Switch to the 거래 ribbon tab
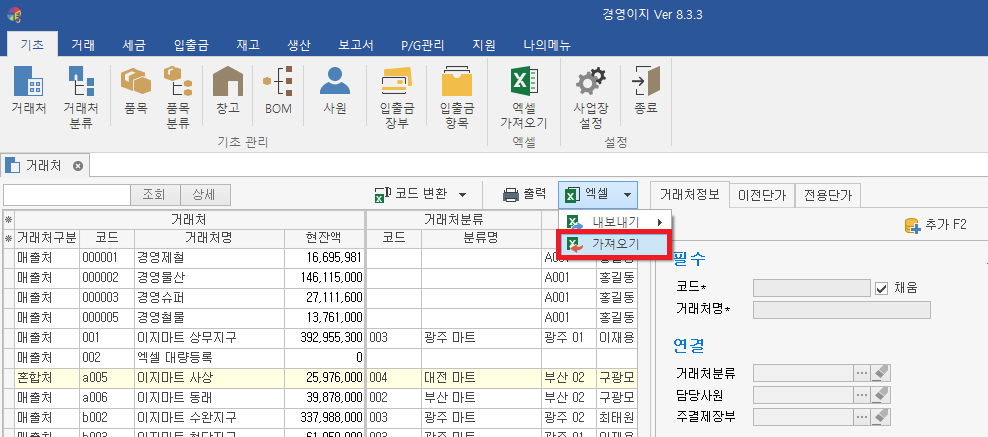Image resolution: width=988 pixels, height=437 pixels. 83,44
